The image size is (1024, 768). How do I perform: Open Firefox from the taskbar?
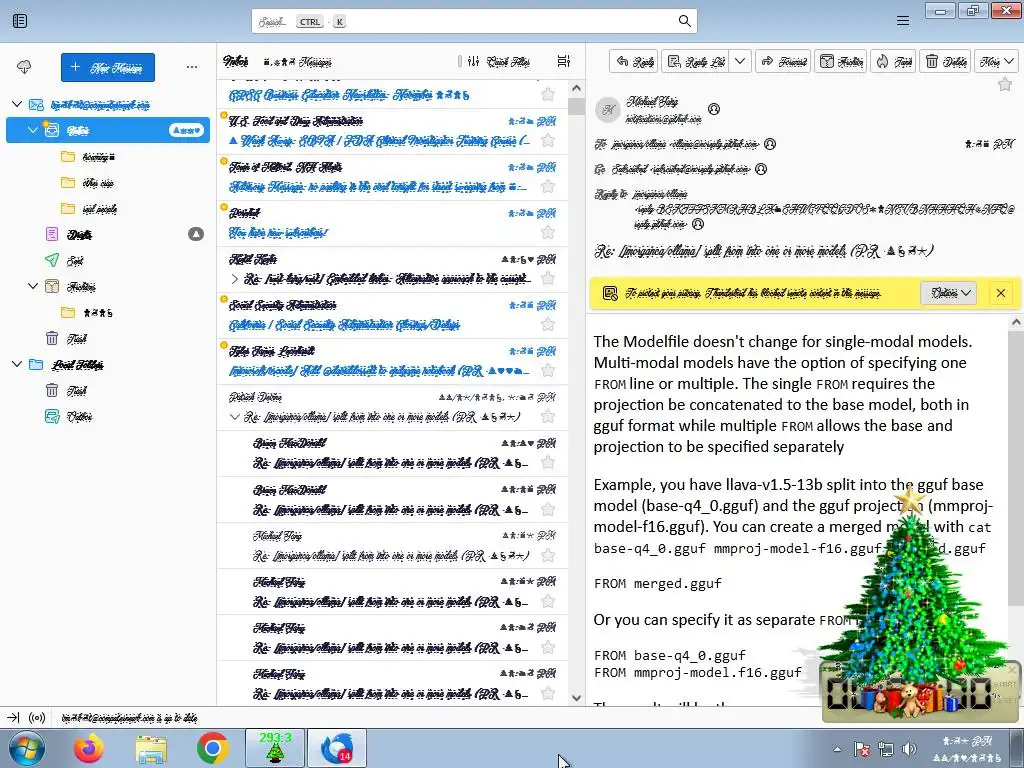89,748
